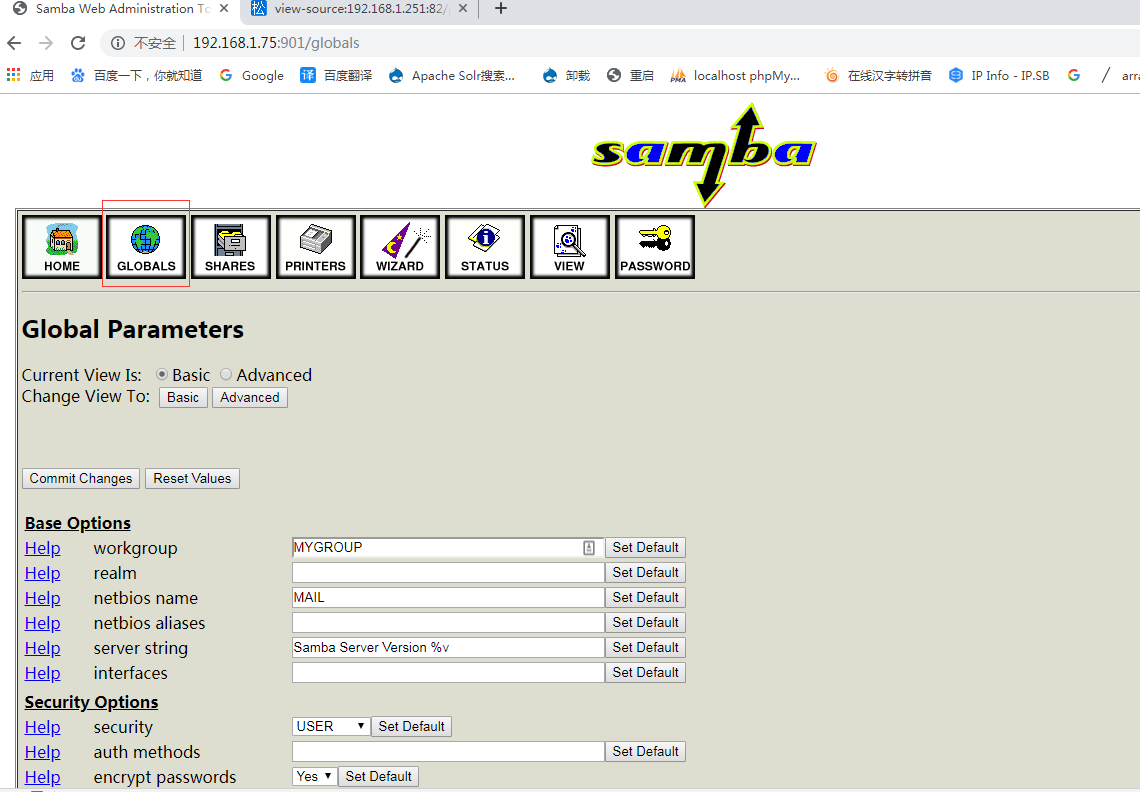Click the Advanced change view button
1140x792 pixels.
pos(249,397)
